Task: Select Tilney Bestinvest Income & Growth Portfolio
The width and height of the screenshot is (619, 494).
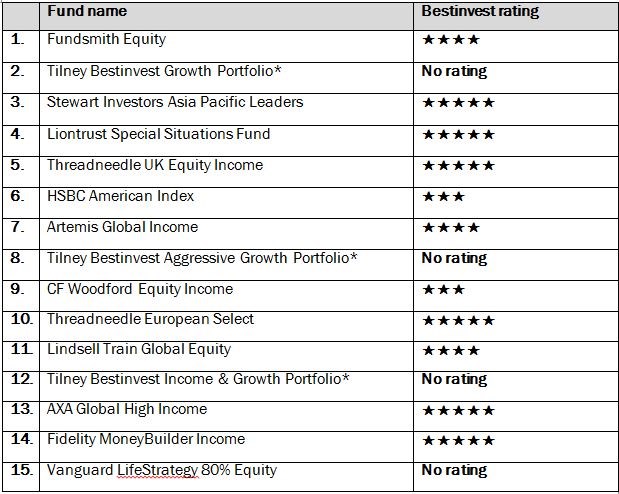Action: 198,379
